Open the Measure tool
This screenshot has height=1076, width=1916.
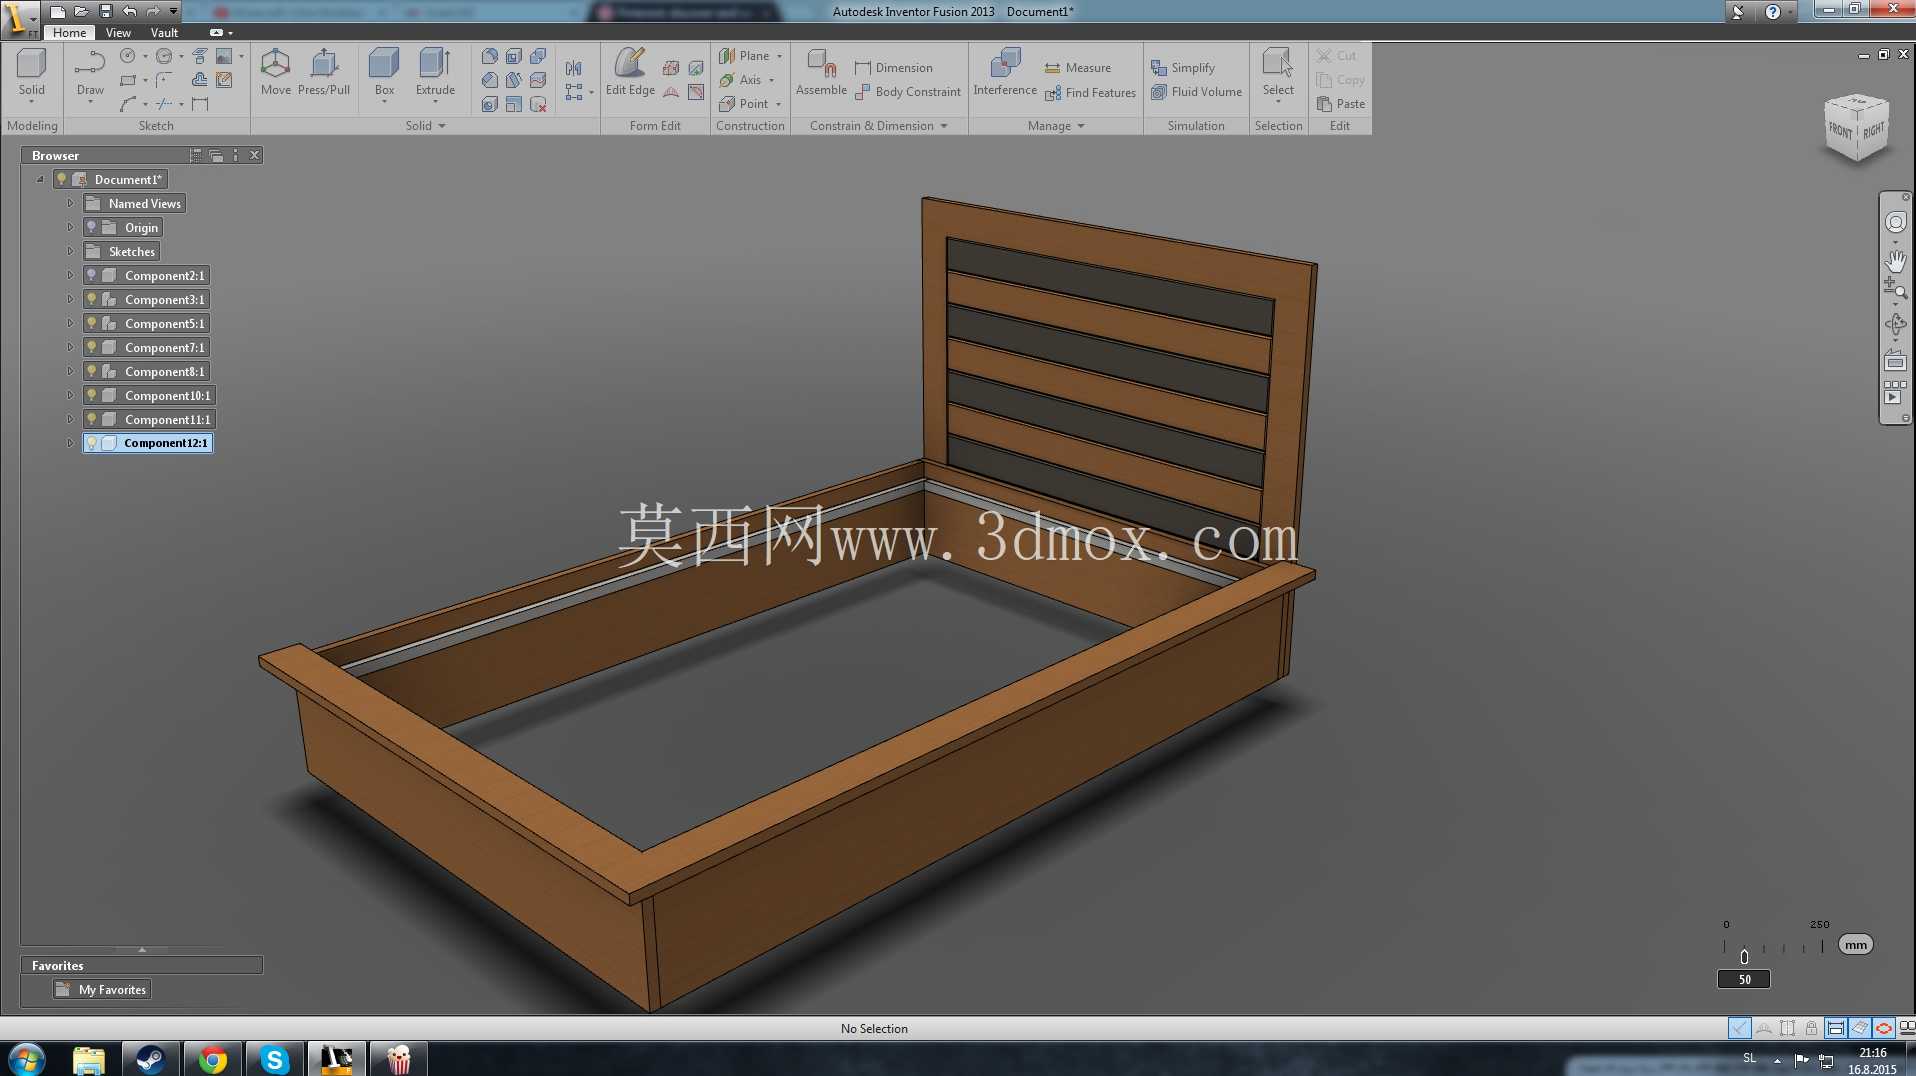[x=1078, y=68]
